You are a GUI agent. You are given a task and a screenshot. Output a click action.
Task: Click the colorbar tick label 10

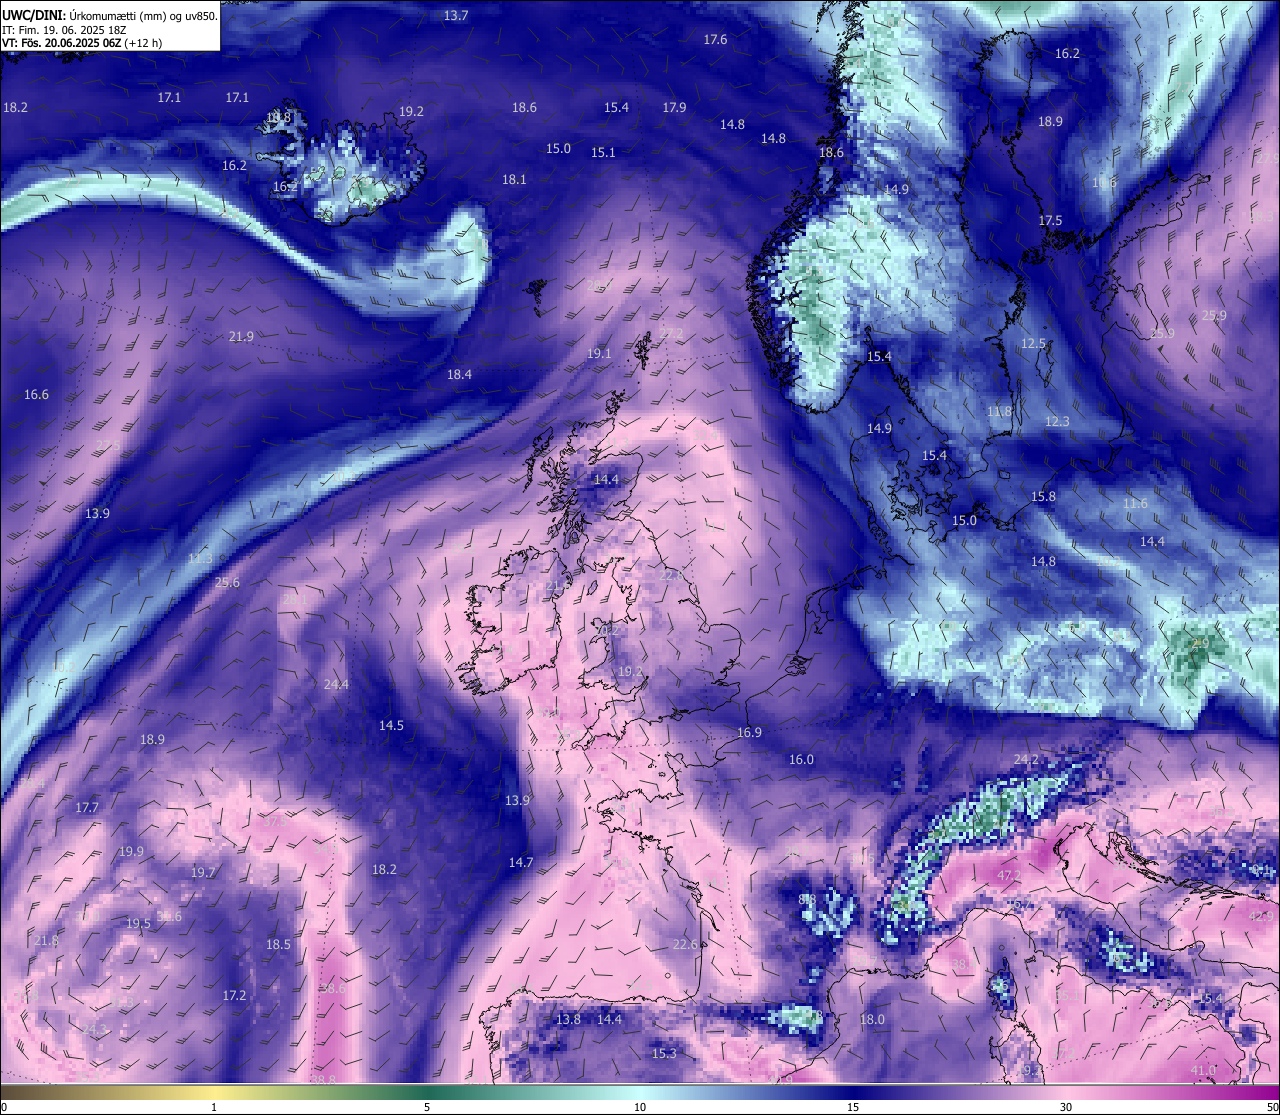(640, 1107)
